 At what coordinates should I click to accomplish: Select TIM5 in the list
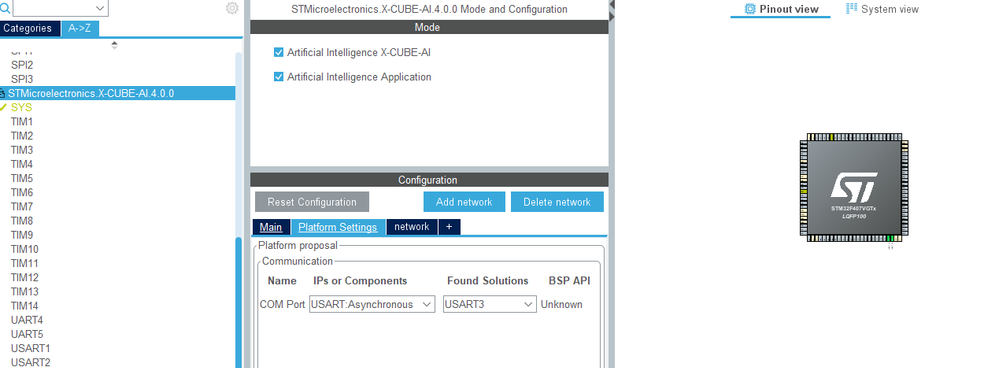22,178
